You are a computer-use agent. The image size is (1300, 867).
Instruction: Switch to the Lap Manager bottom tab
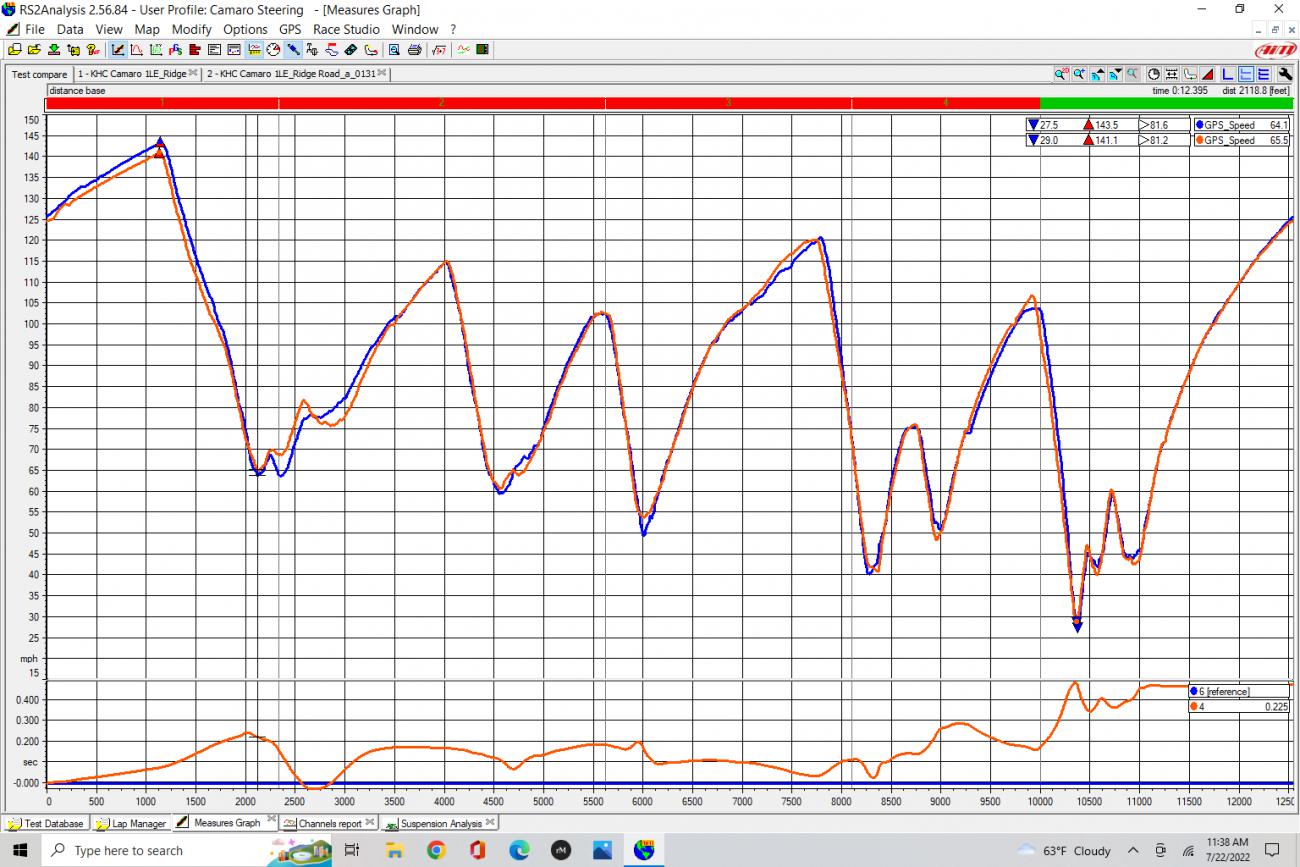(131, 824)
